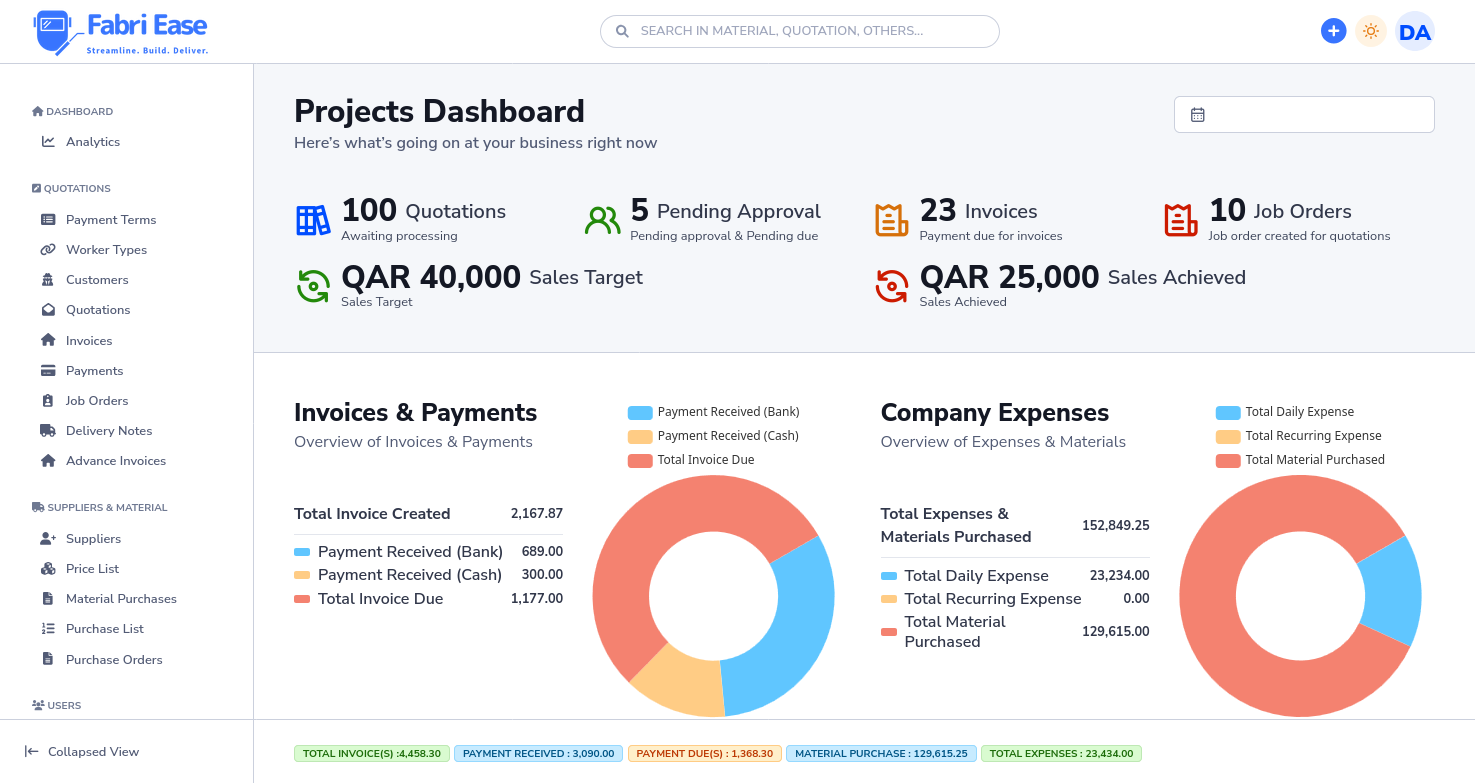Click the Total Invoice(s) status badge
Image resolution: width=1475 pixels, height=783 pixels.
pyautogui.click(x=372, y=754)
